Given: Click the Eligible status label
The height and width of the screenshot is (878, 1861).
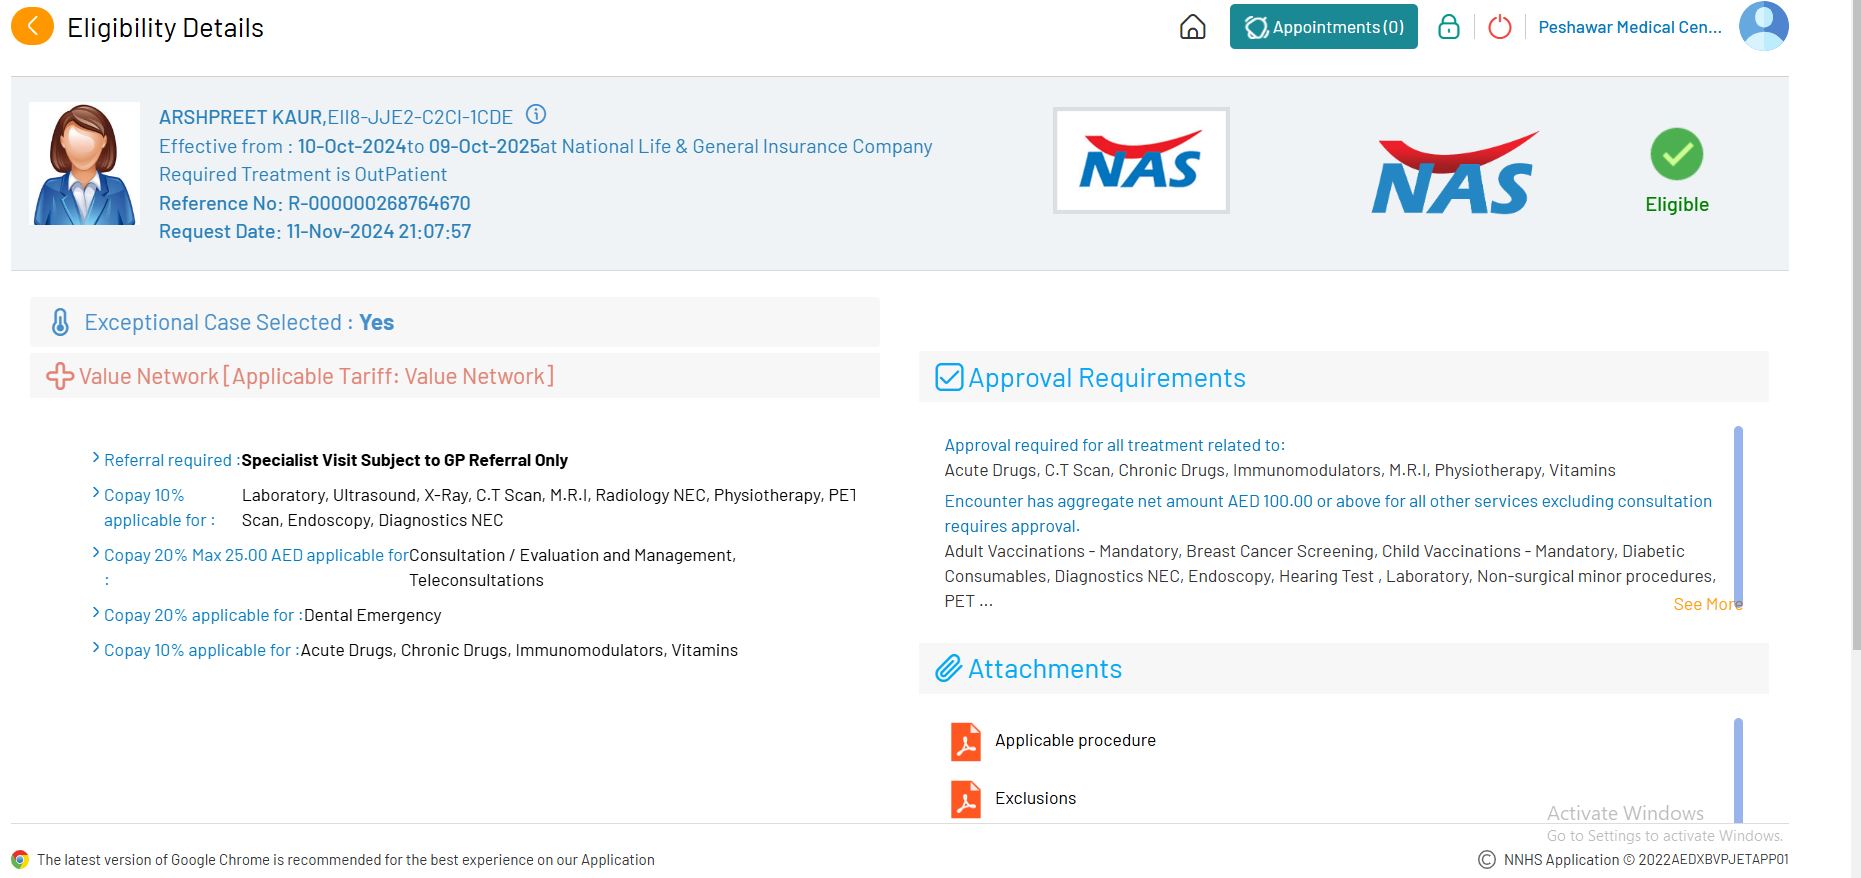Looking at the screenshot, I should click(x=1676, y=204).
